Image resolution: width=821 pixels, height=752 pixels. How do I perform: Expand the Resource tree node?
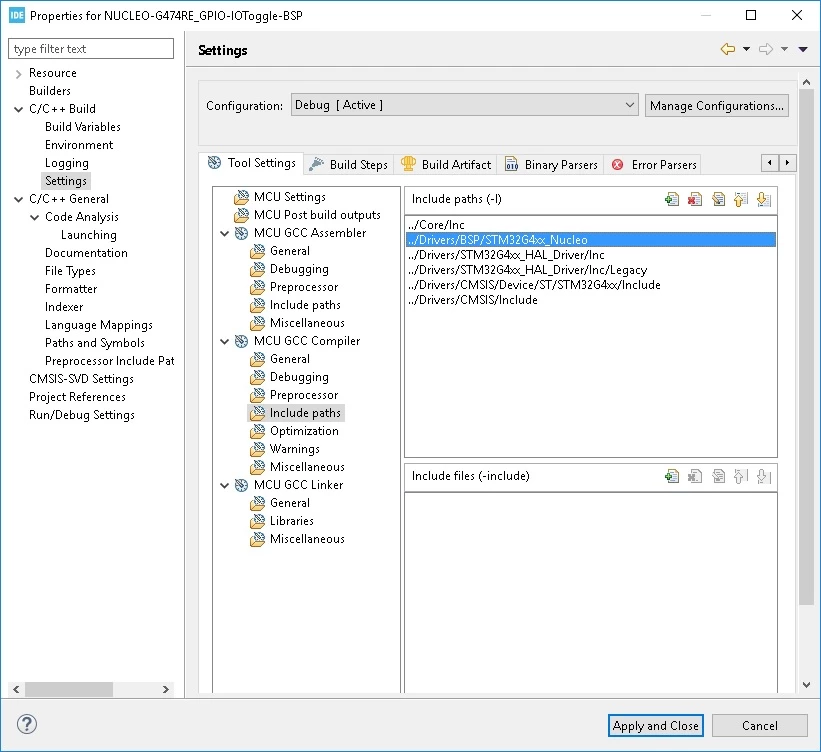click(x=18, y=73)
